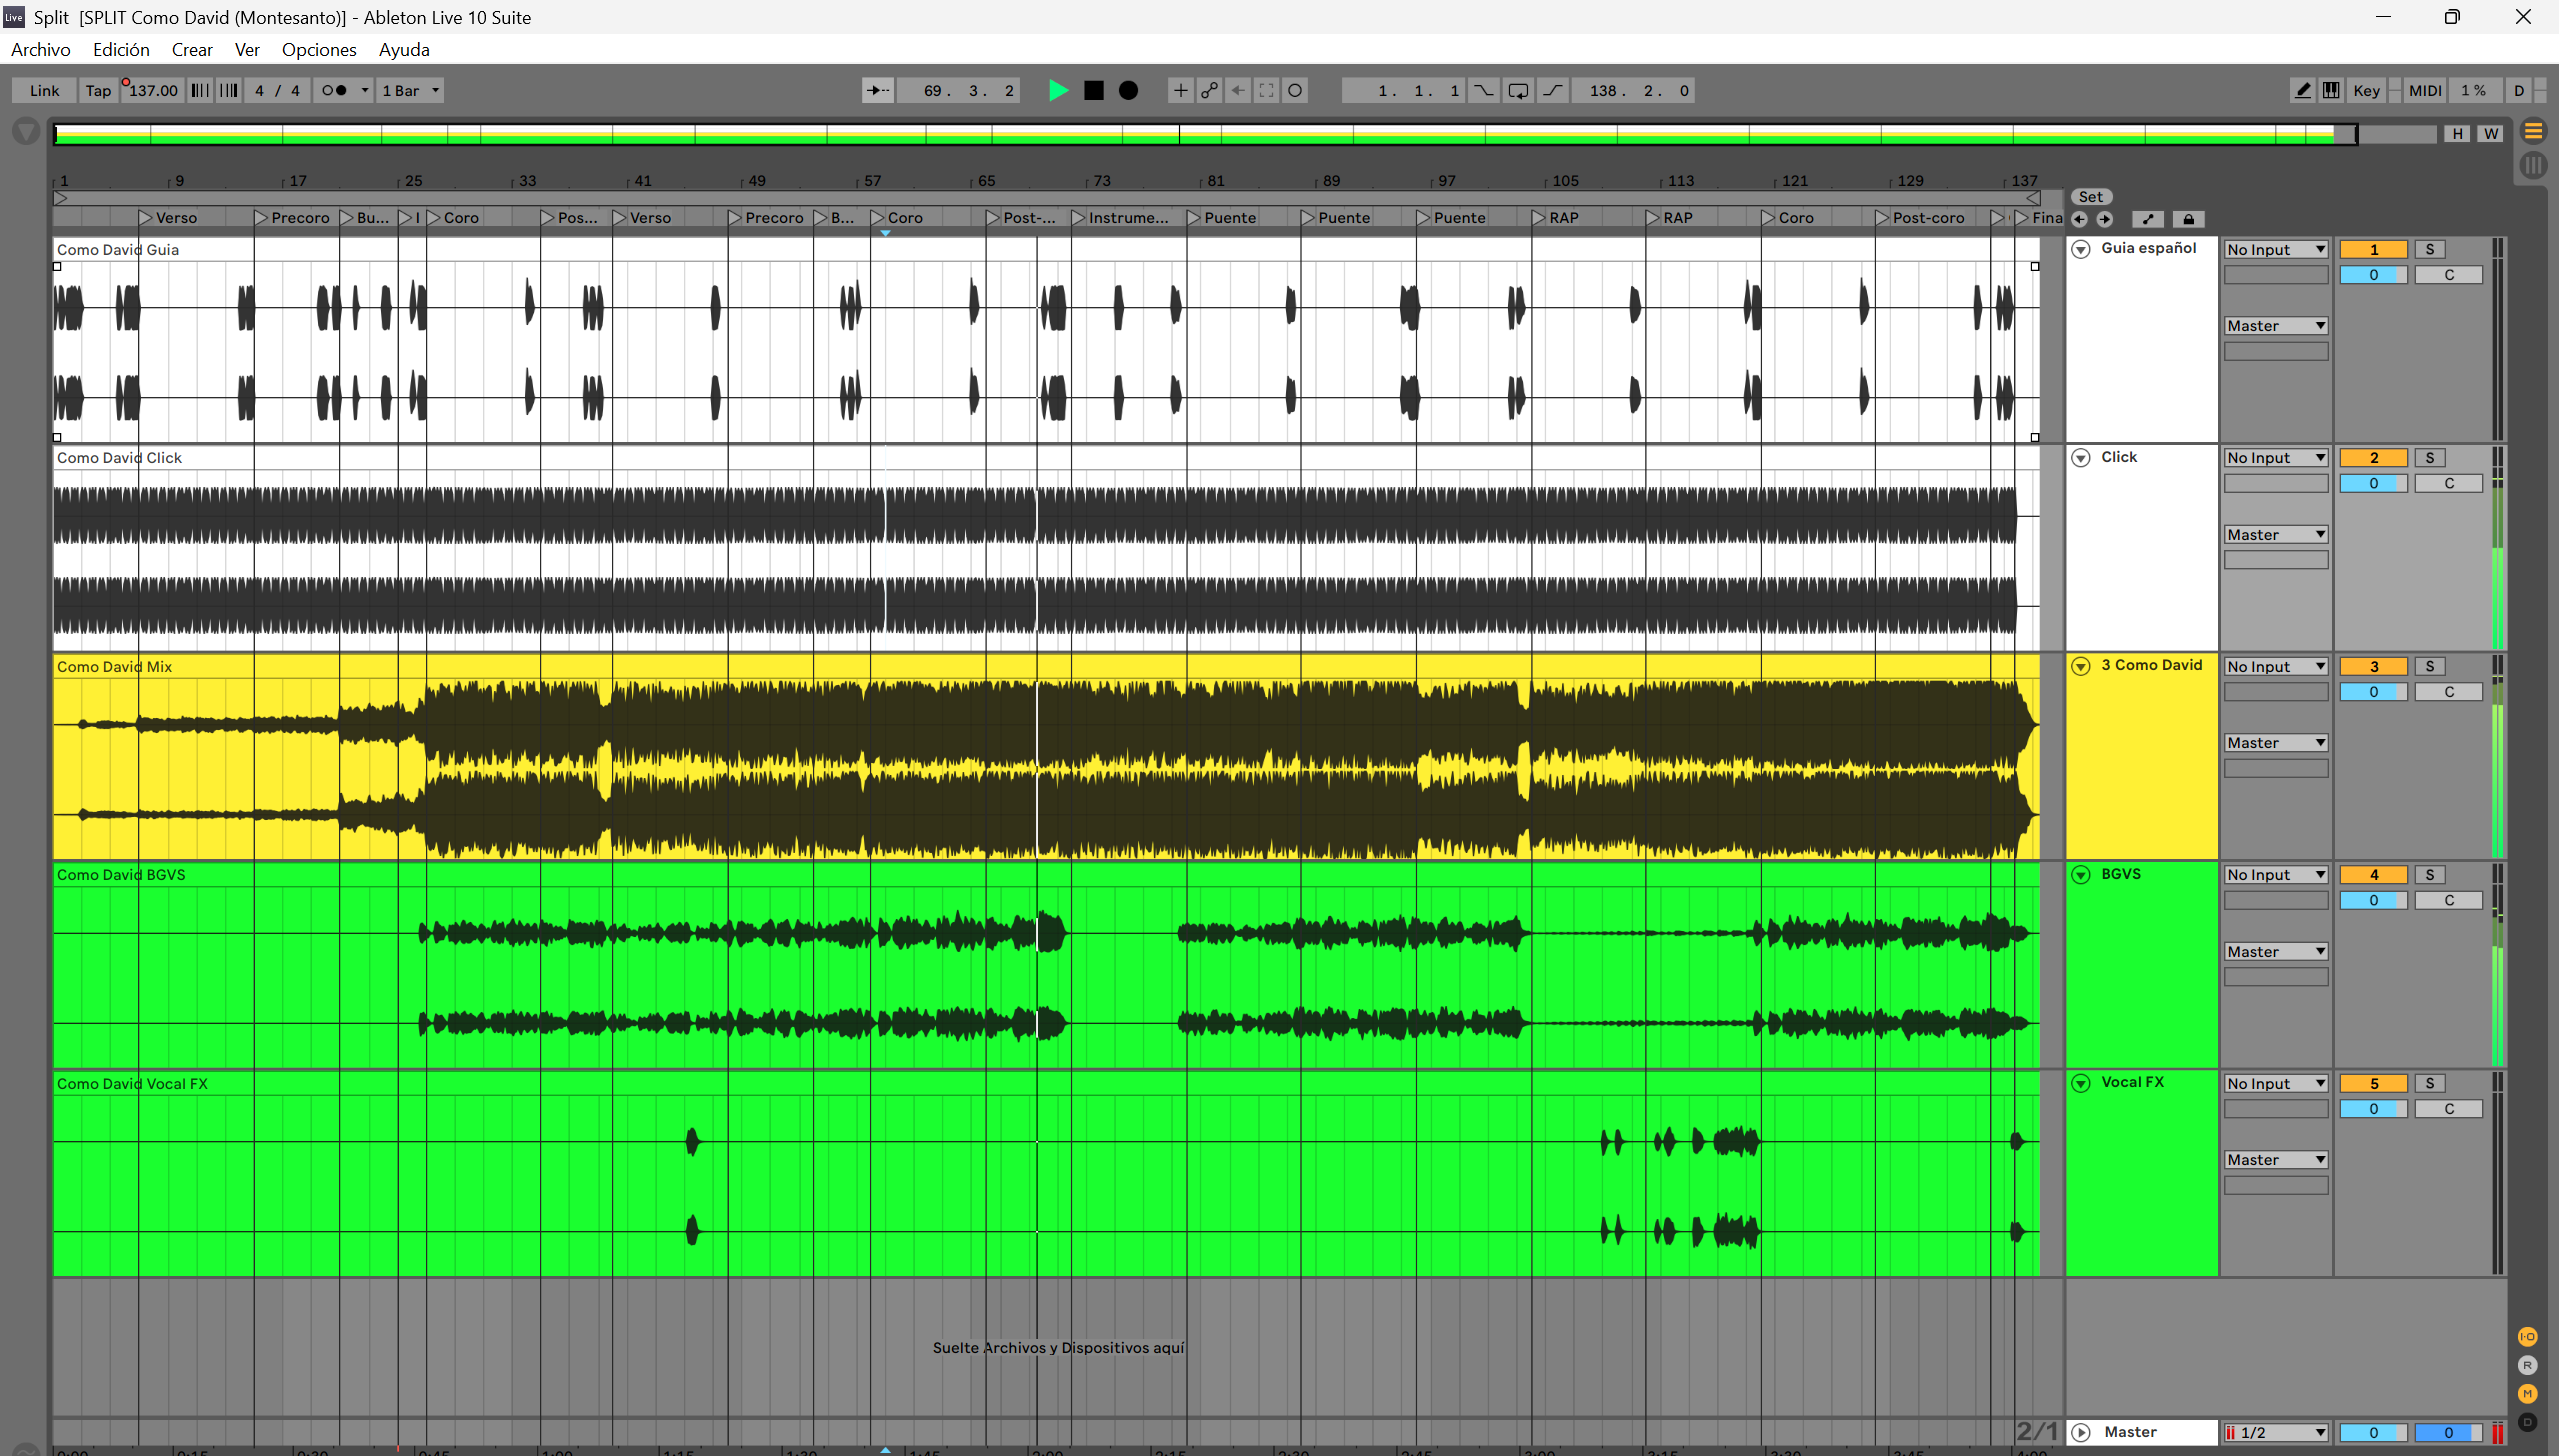Open Guia español input type dropdown

2276,250
